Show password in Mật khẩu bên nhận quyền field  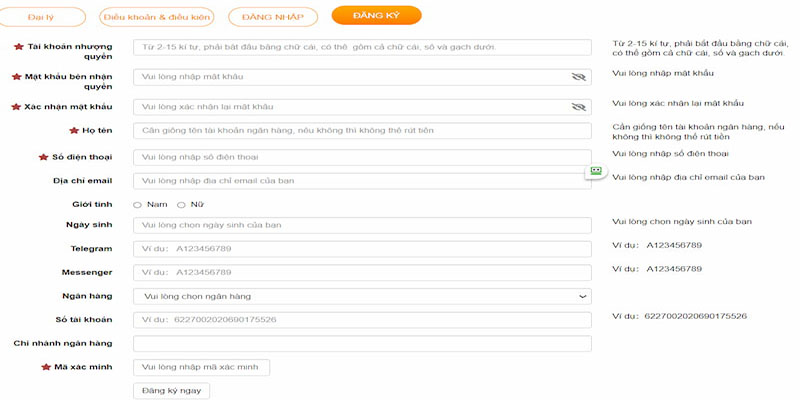[x=579, y=77]
